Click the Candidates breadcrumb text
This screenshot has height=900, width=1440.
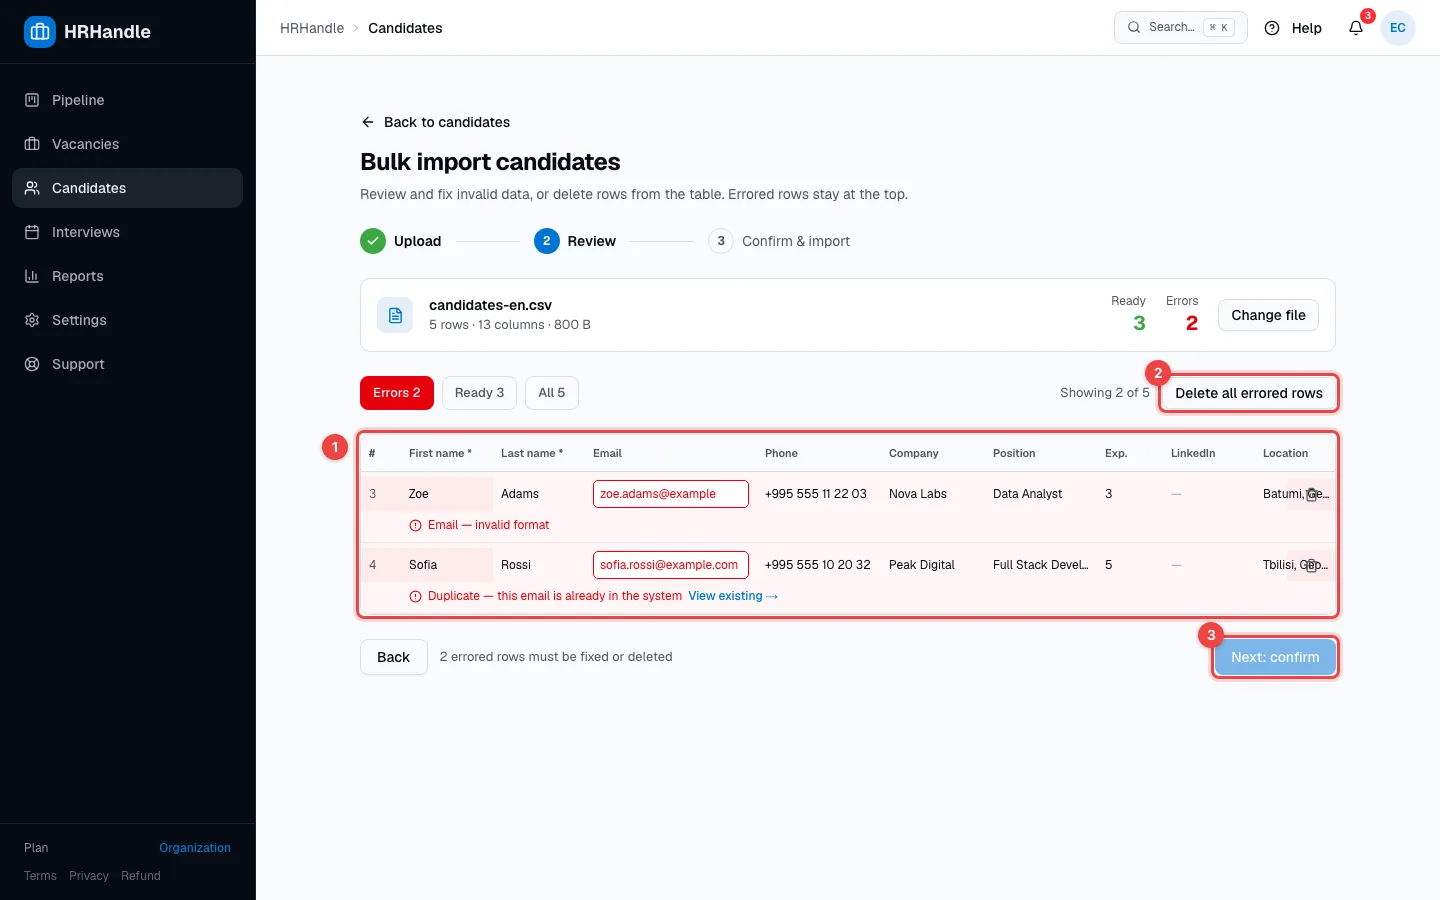click(x=405, y=28)
